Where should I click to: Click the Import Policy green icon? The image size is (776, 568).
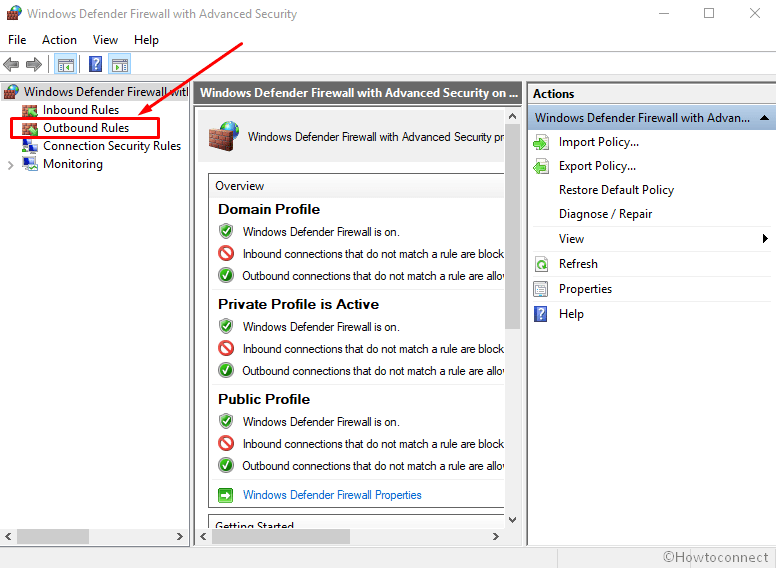(541, 142)
